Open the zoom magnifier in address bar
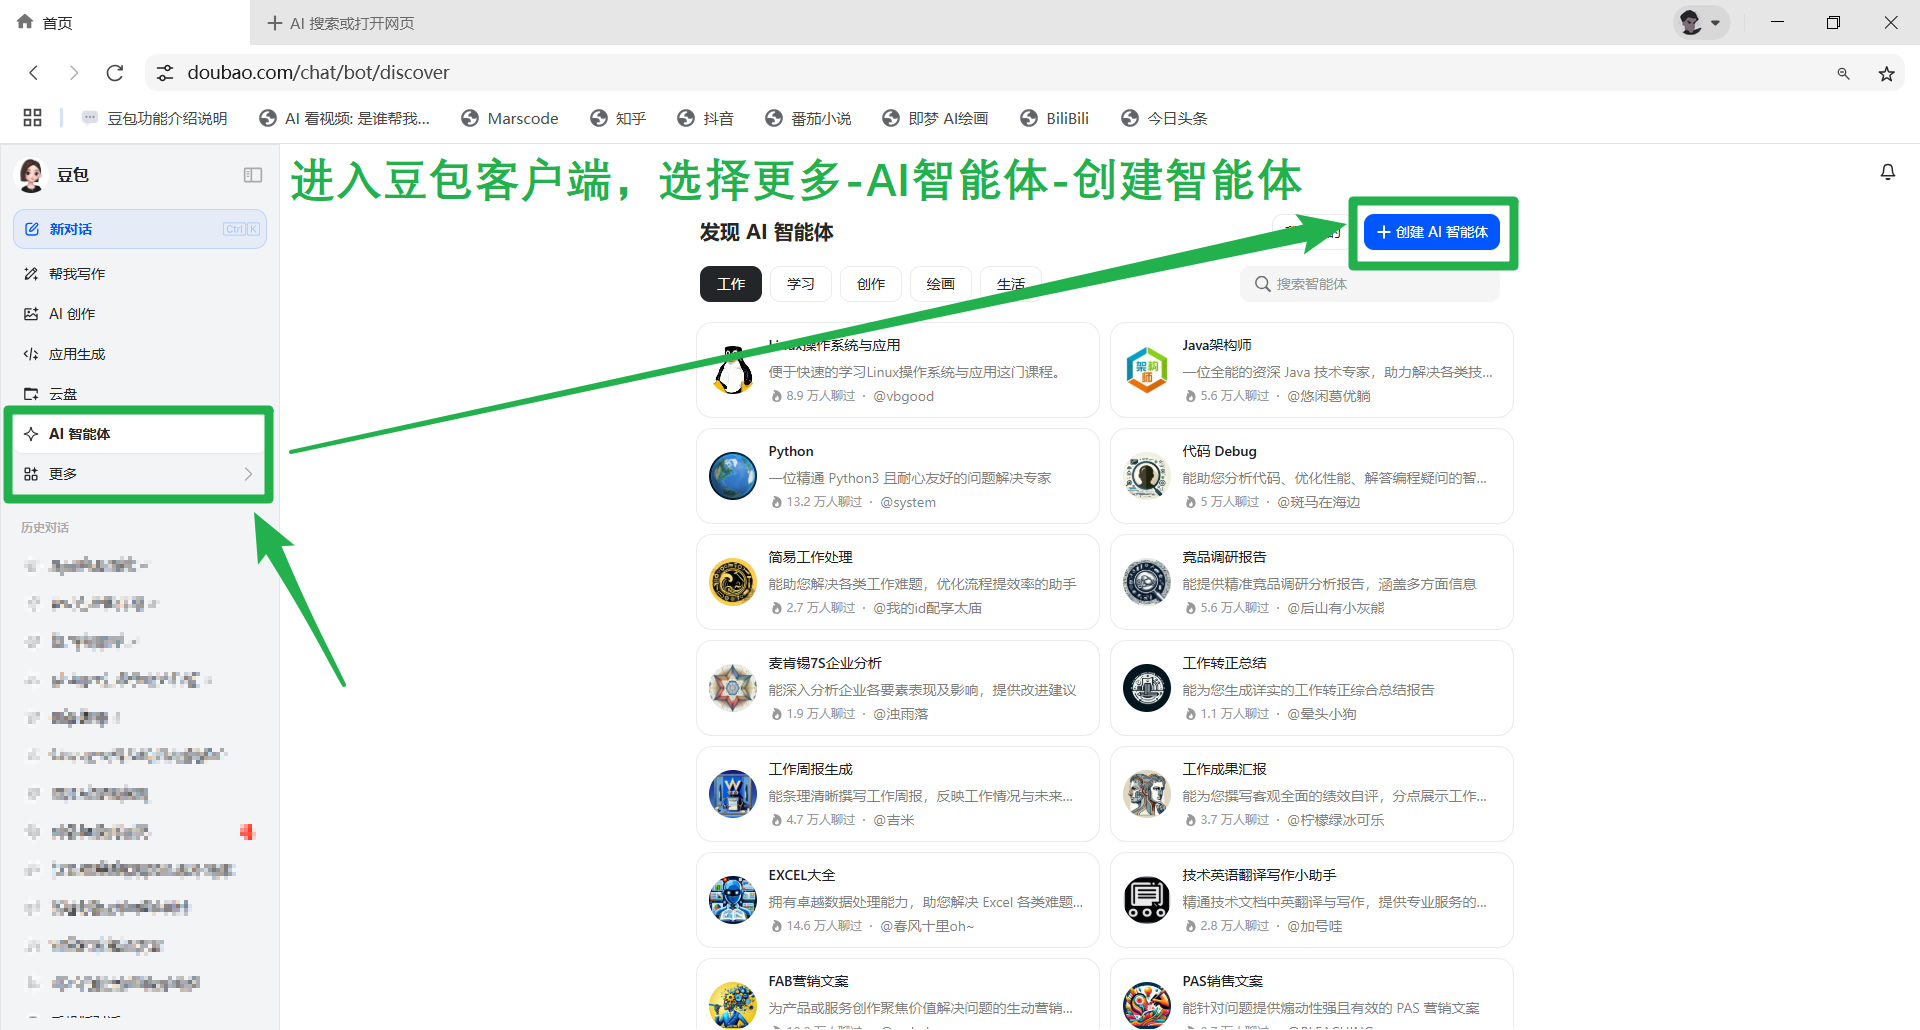Viewport: 1920px width, 1030px height. point(1843,73)
